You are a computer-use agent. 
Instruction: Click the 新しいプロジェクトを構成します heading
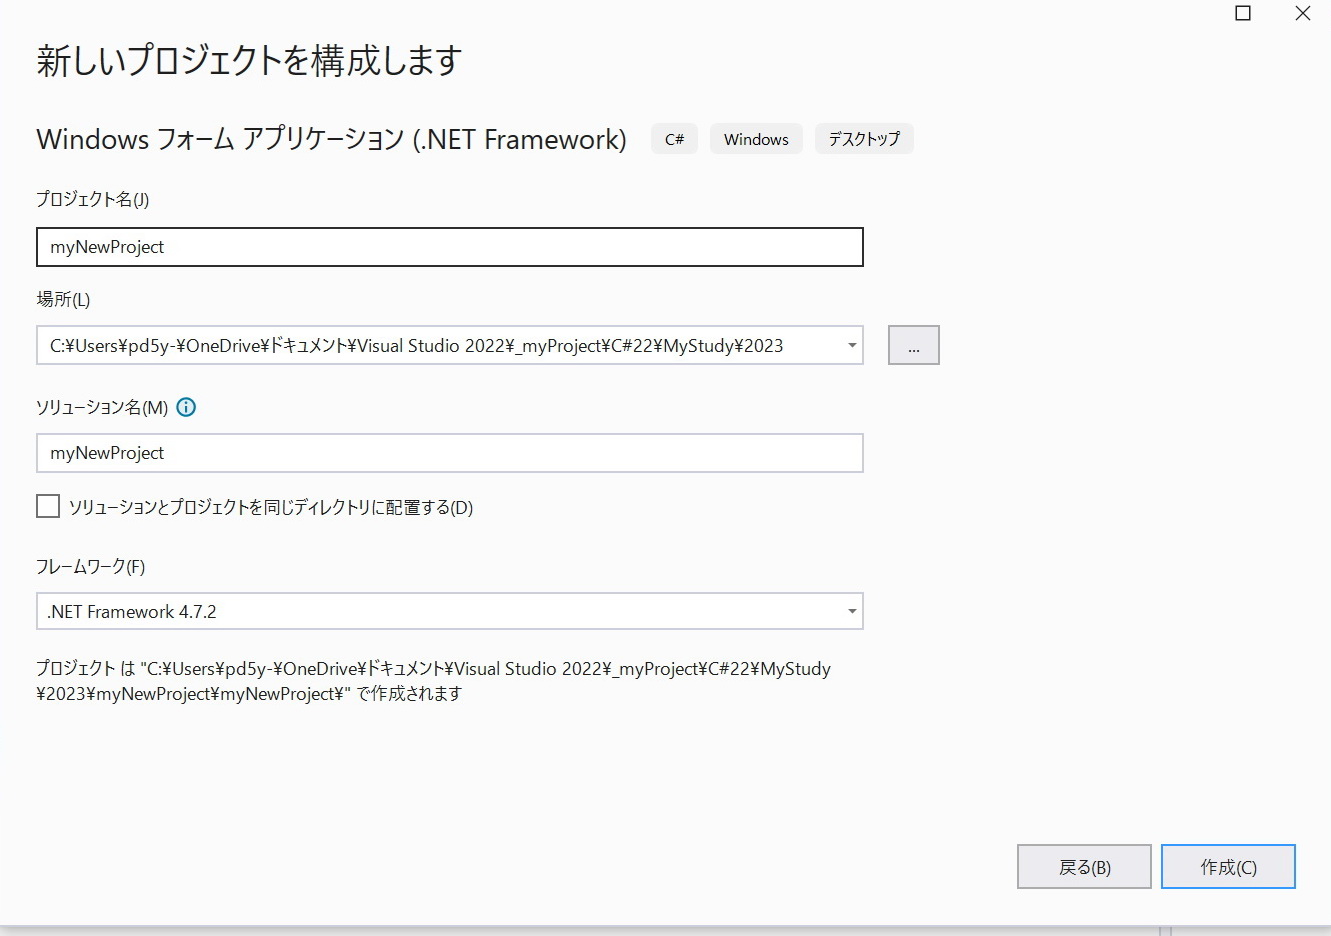click(x=249, y=61)
